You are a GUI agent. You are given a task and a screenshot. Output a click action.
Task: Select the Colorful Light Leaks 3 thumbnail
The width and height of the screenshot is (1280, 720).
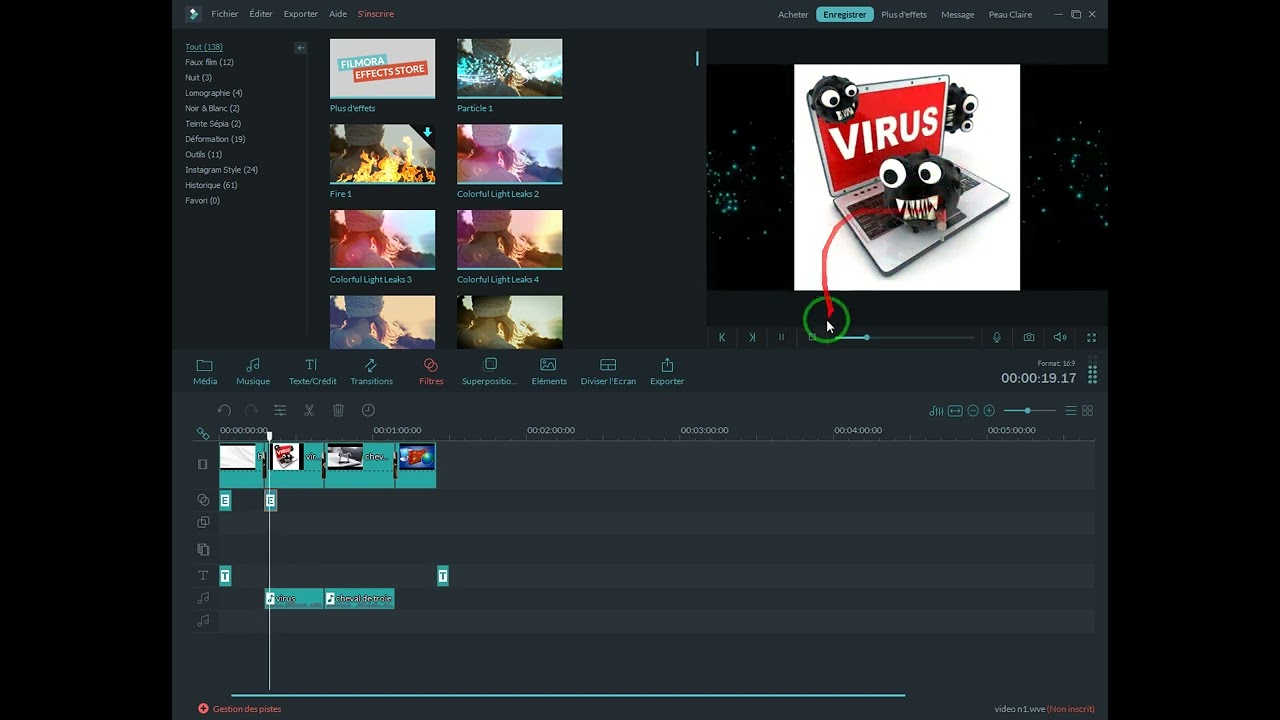point(382,239)
